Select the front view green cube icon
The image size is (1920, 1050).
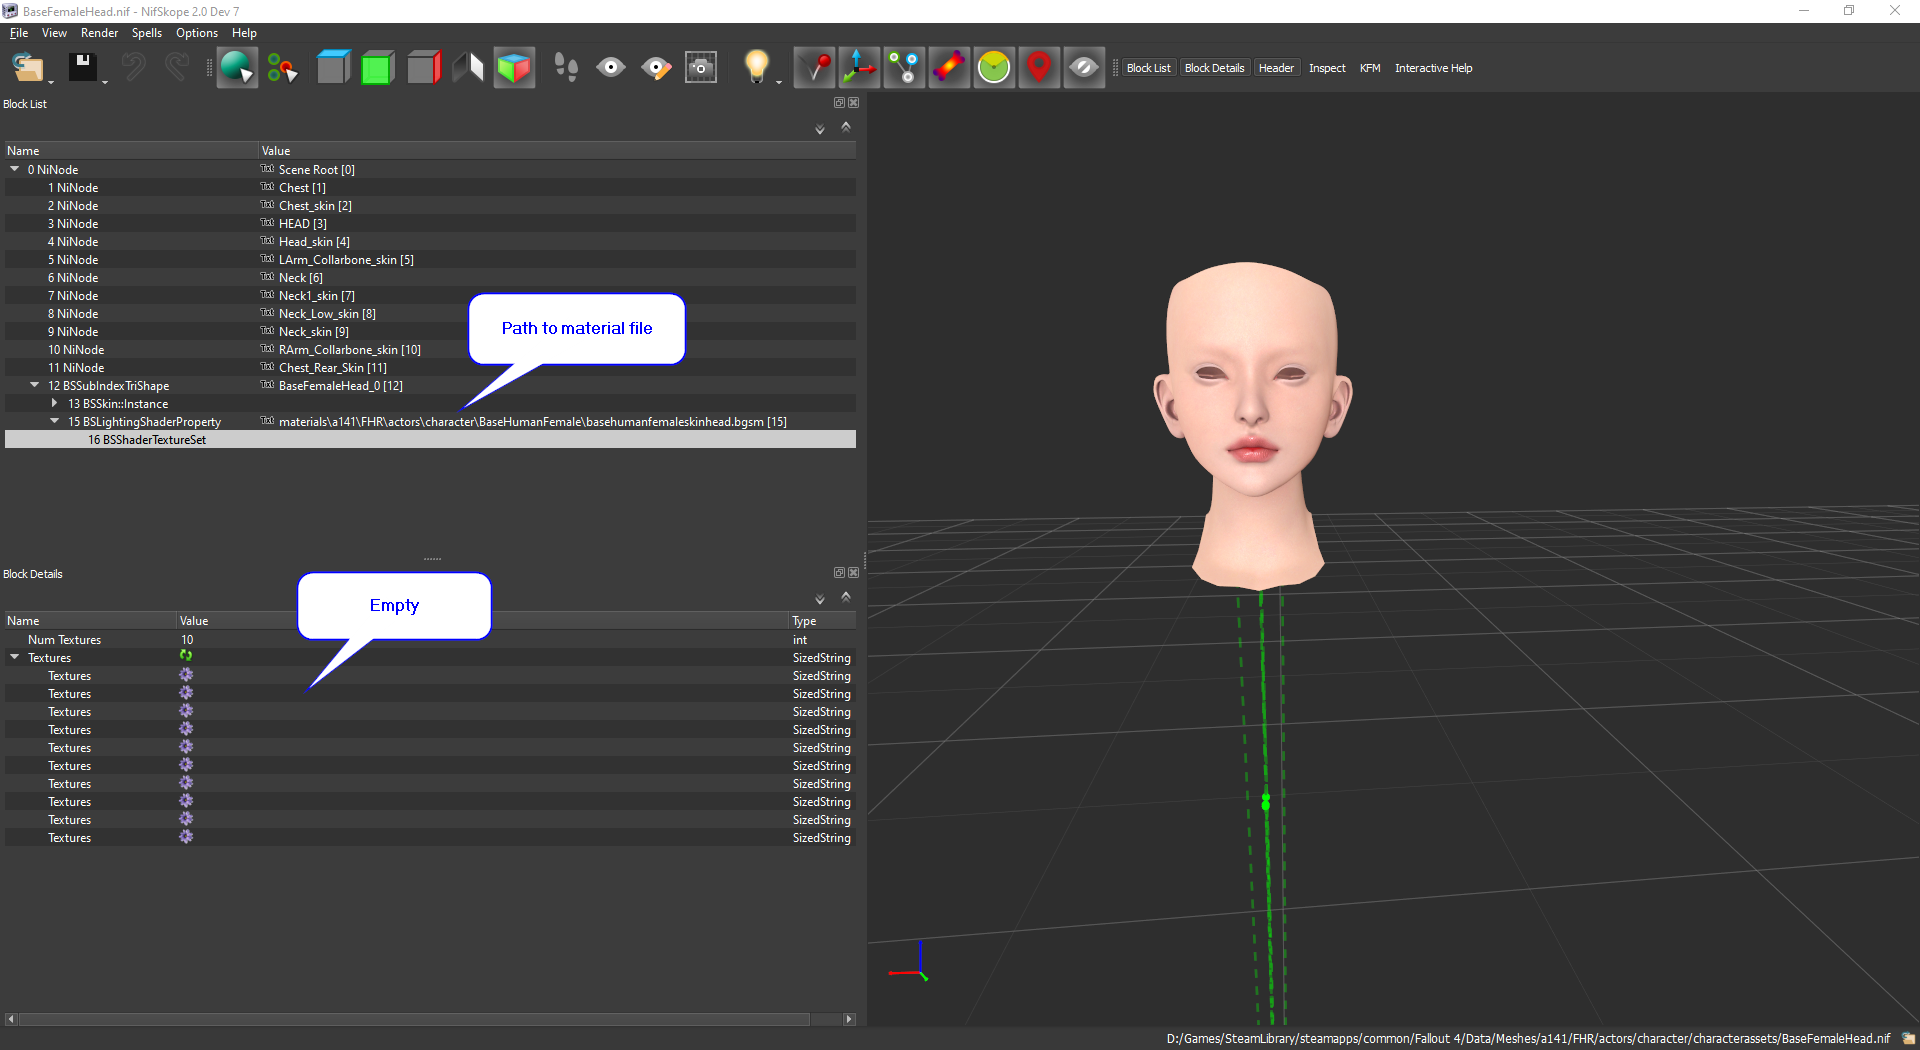pos(377,68)
